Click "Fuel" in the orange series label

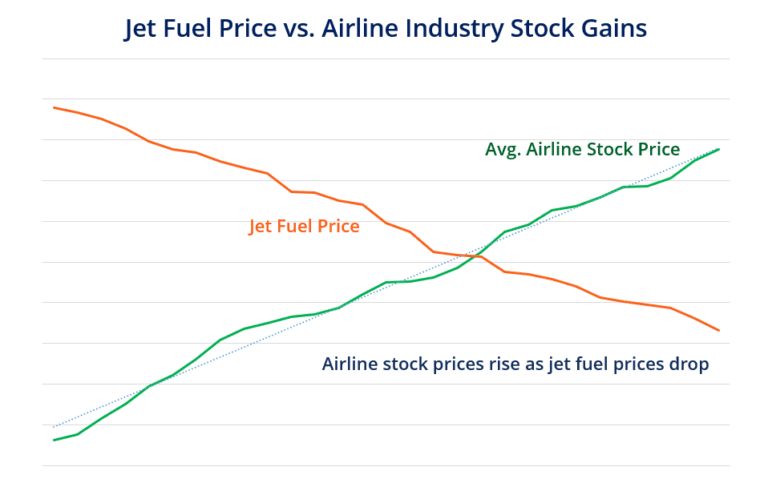(x=294, y=226)
